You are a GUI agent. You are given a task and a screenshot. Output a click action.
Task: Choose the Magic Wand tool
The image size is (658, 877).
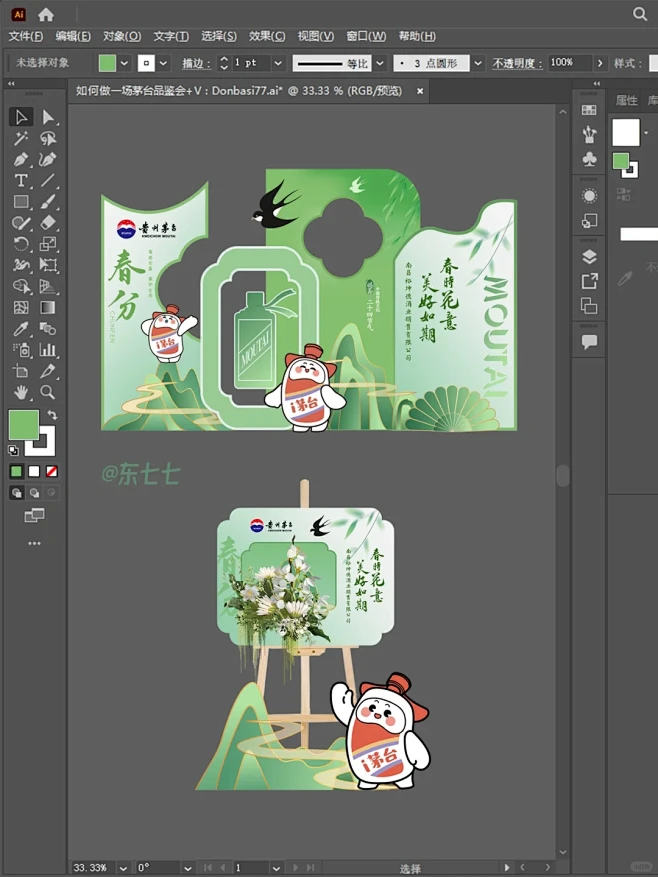click(x=21, y=138)
